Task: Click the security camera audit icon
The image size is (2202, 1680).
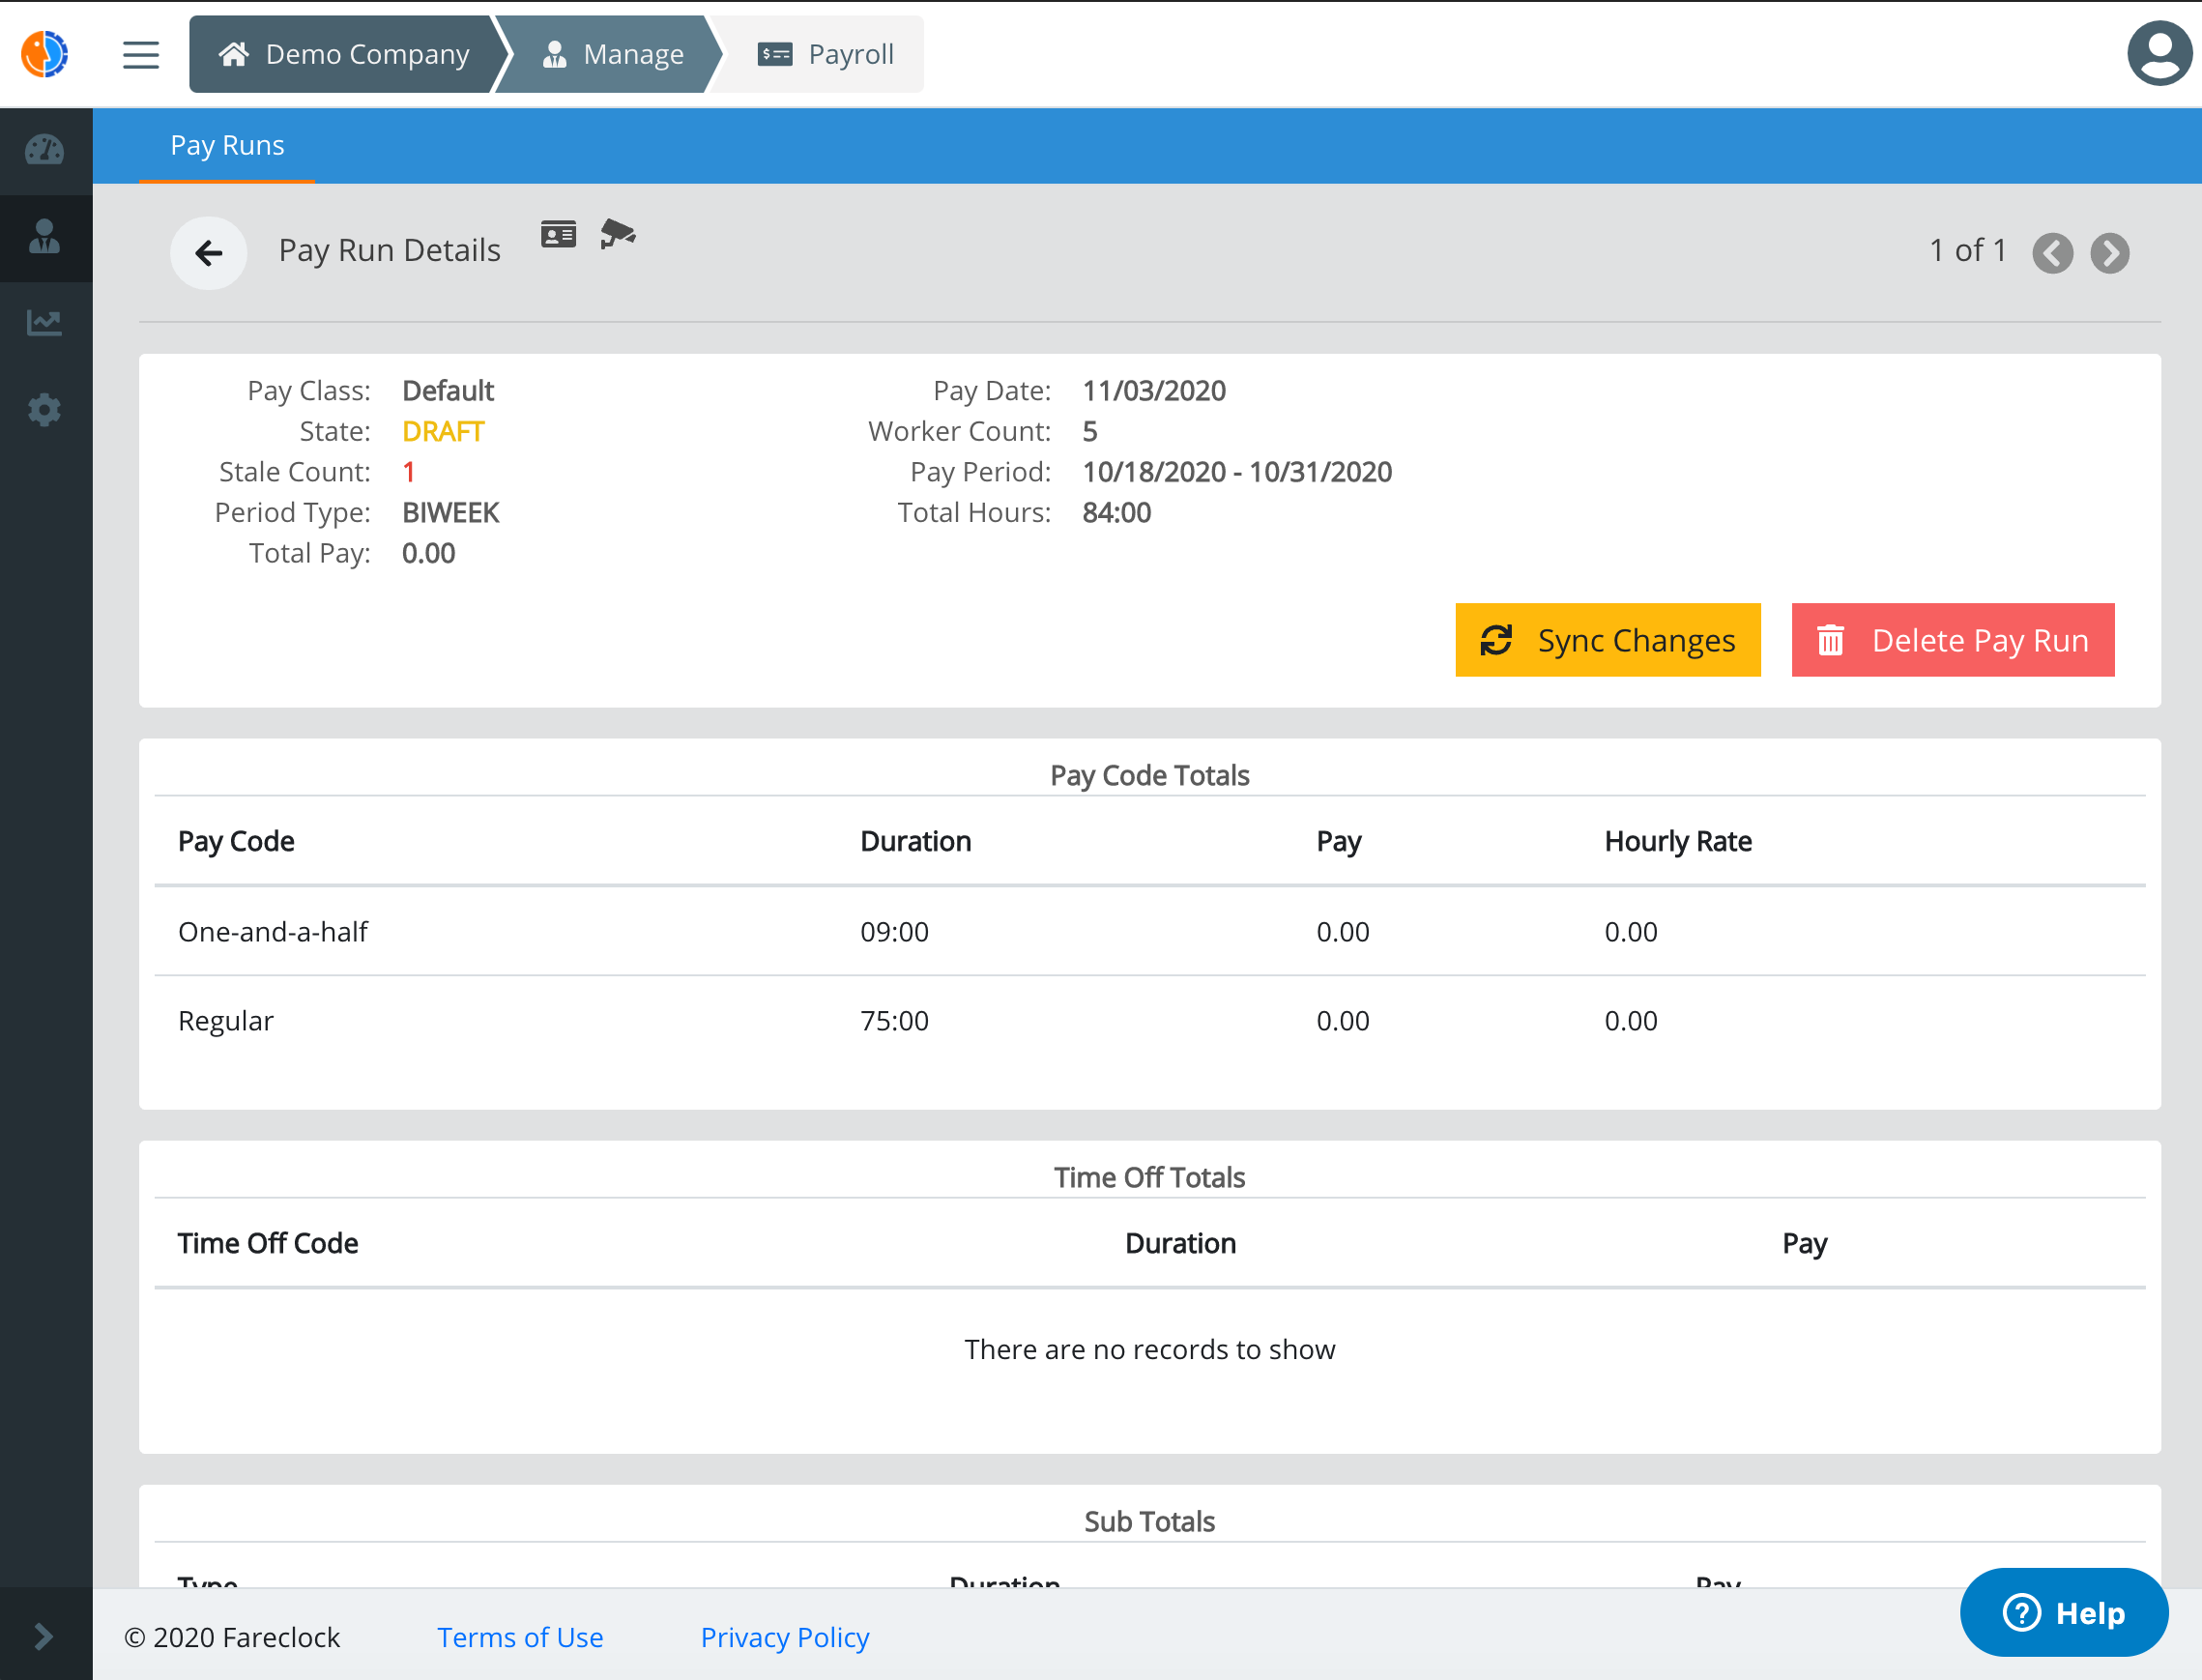Action: tap(617, 234)
